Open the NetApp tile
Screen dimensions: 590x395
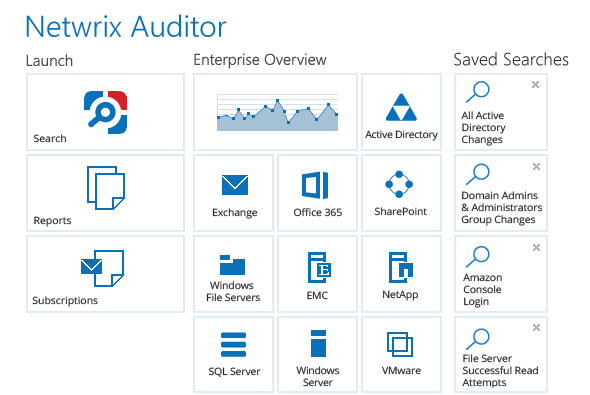click(x=401, y=274)
